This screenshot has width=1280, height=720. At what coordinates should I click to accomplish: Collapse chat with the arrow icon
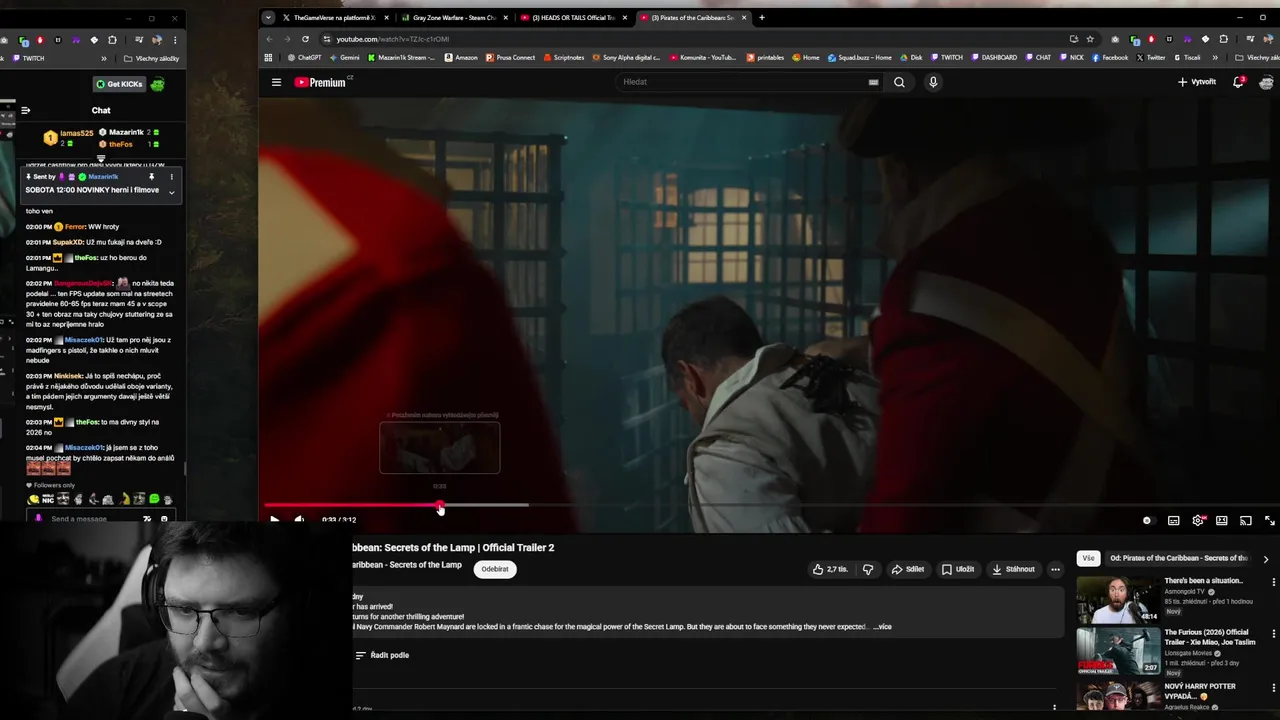[26, 110]
